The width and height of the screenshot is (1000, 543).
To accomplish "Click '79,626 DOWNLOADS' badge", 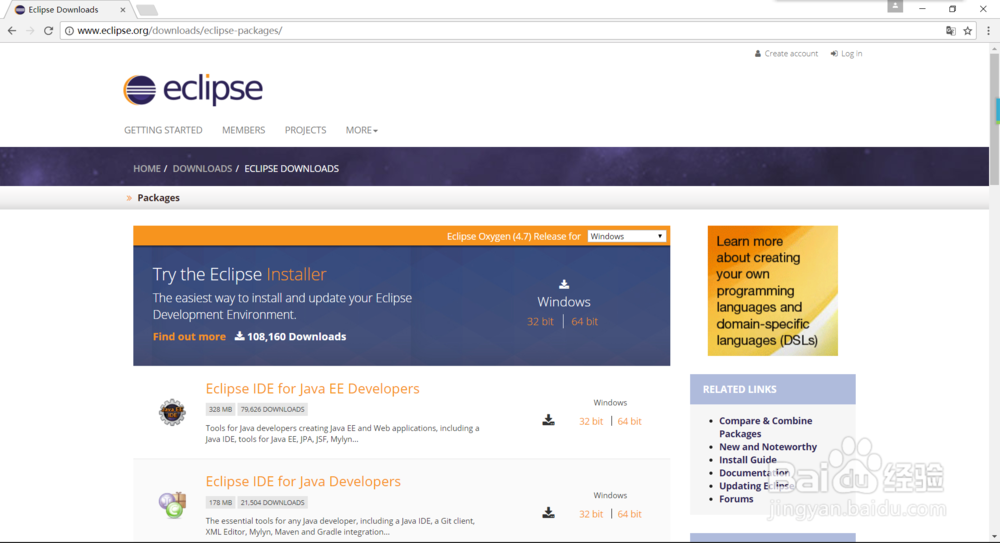I will 272,410.
